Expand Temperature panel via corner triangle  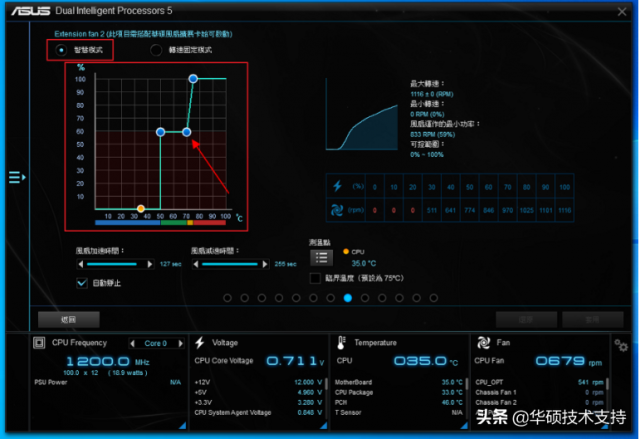coord(464,426)
